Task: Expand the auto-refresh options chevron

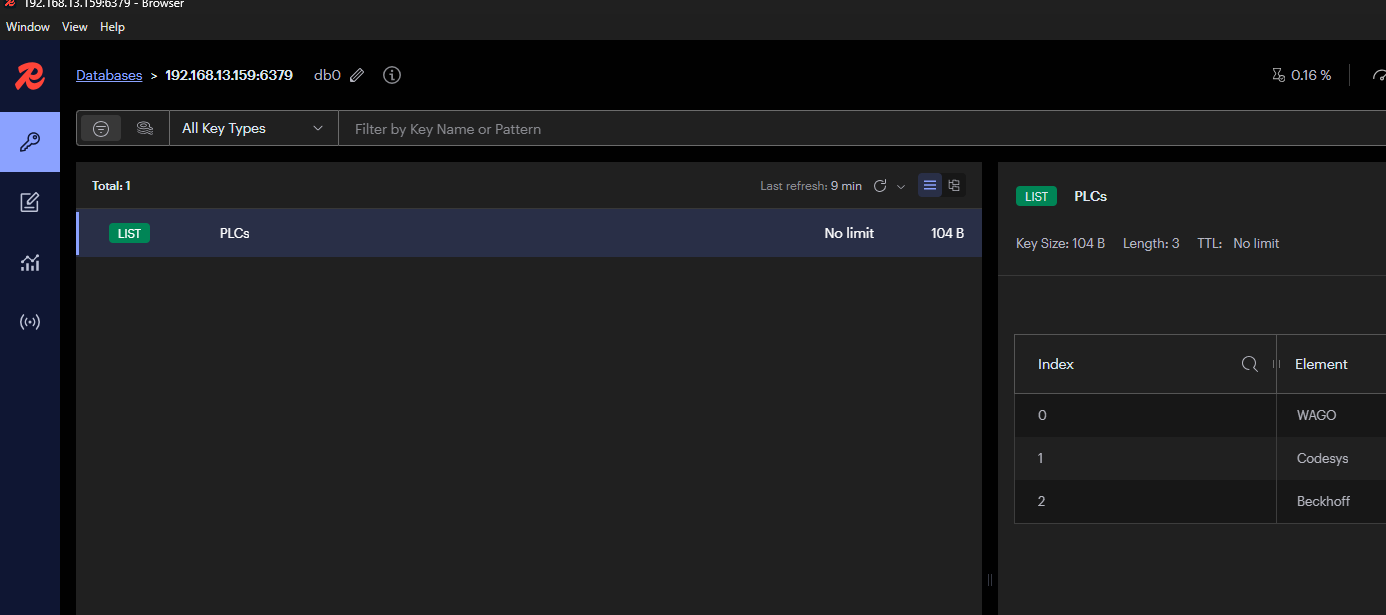Action: 901,186
